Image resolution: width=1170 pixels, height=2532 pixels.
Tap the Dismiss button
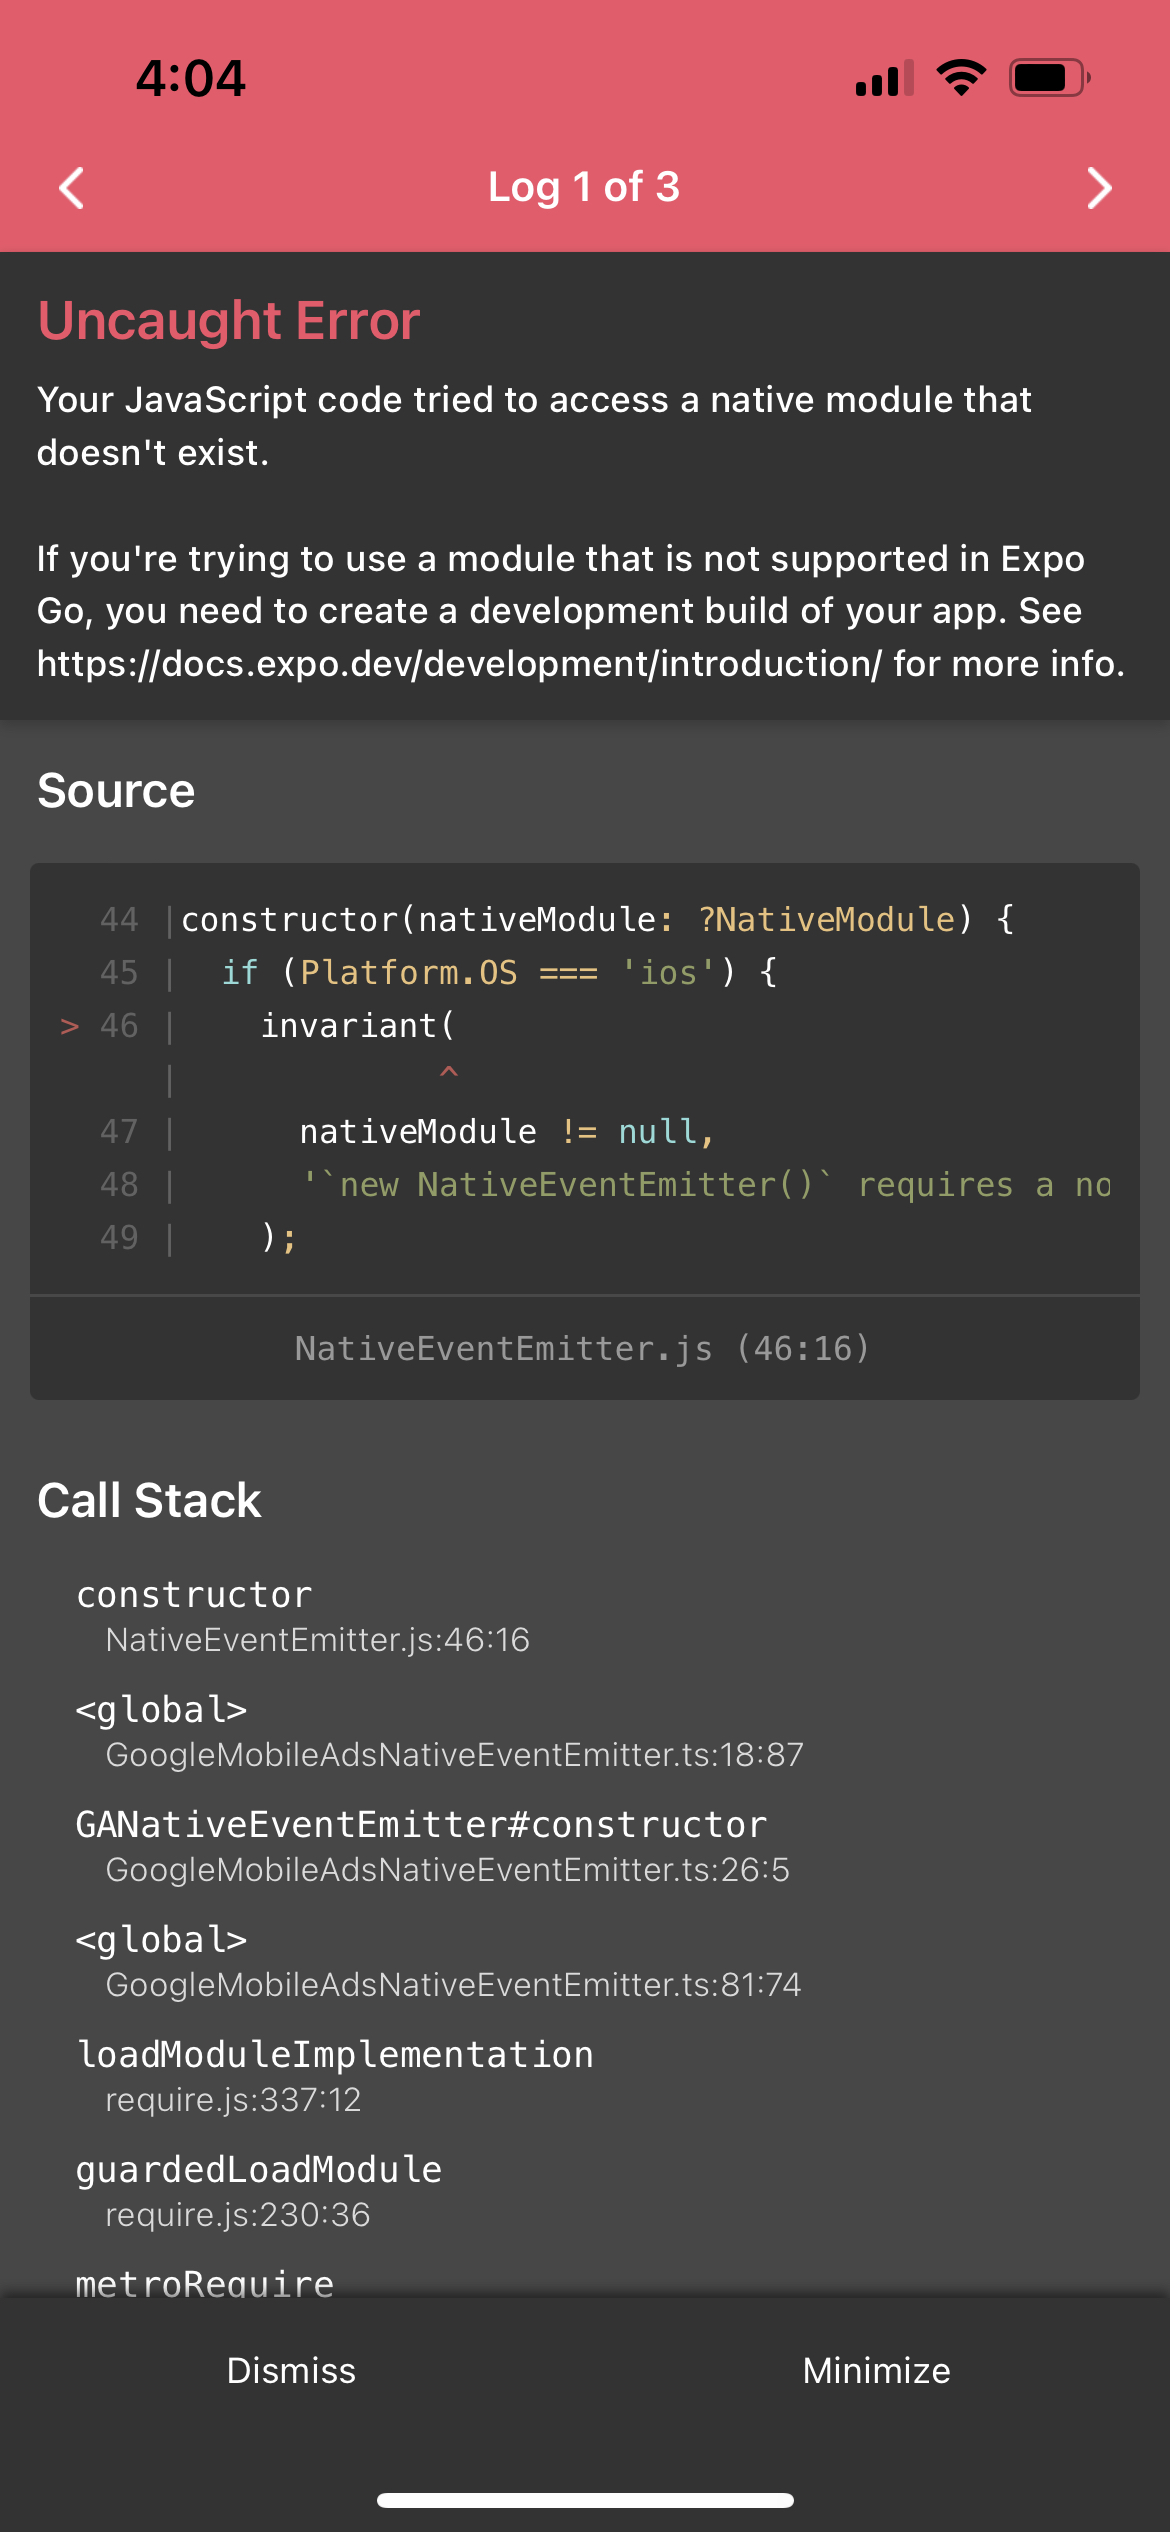tap(291, 2370)
